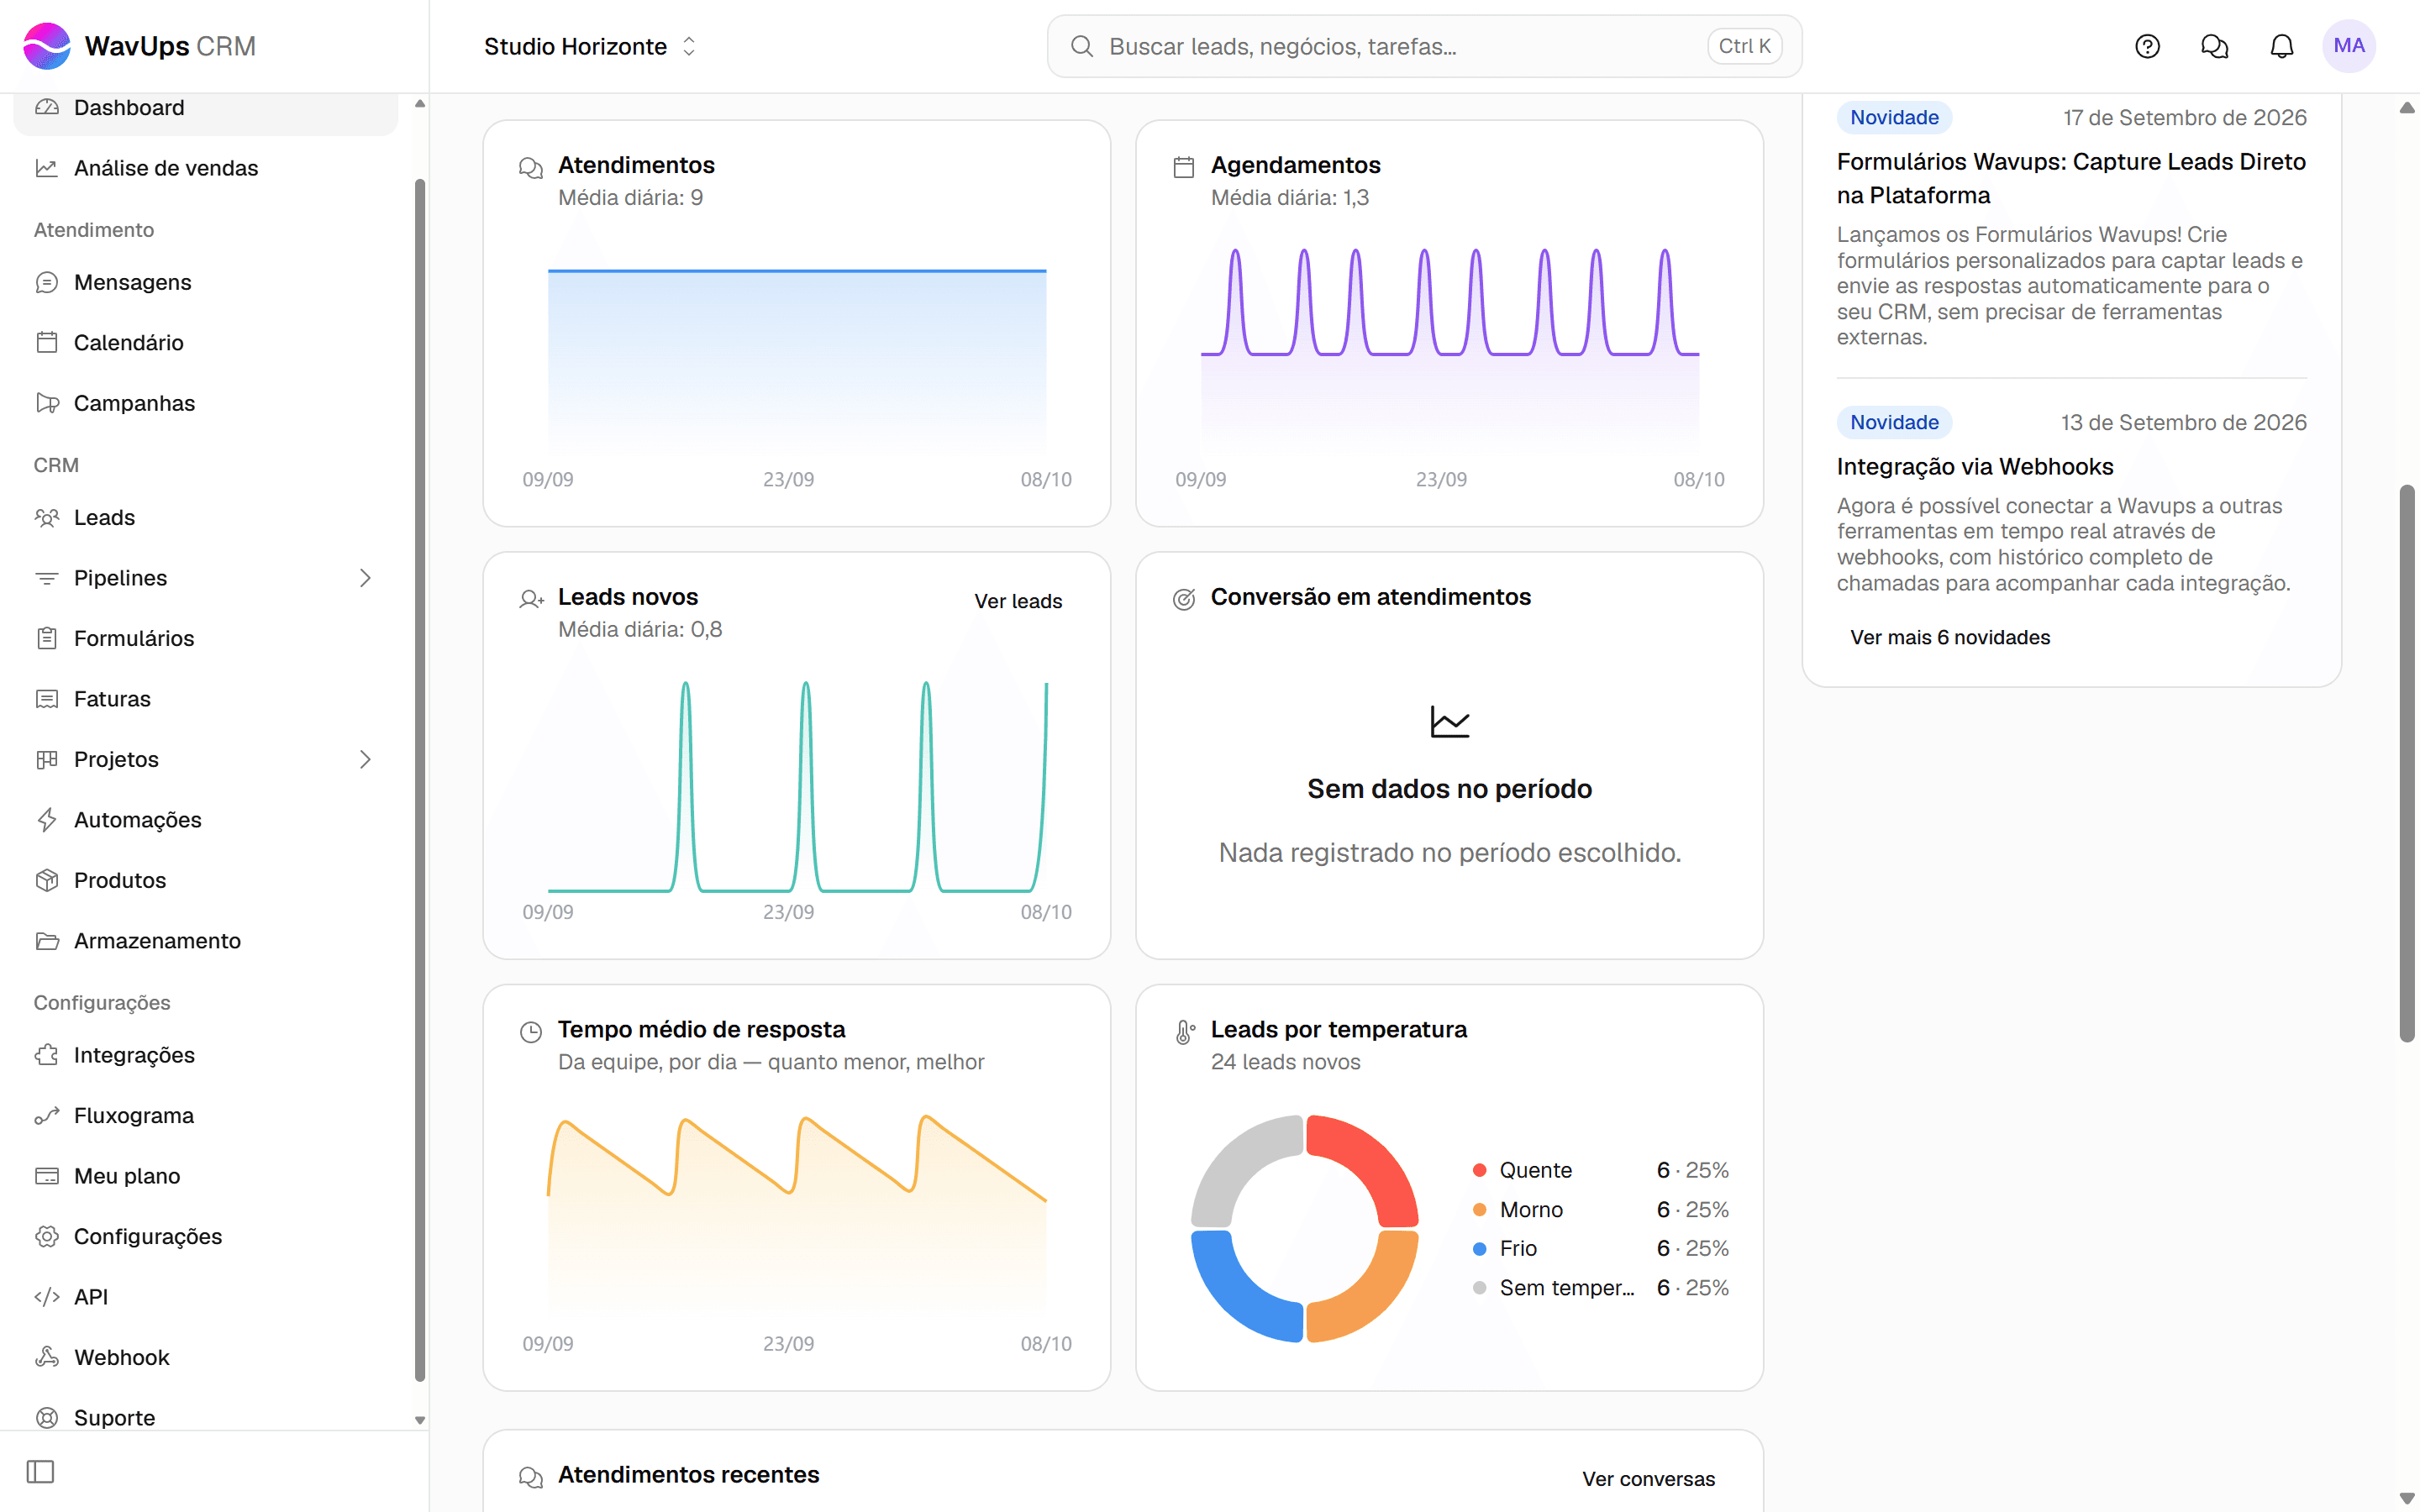Click the Ver conversas link
This screenshot has height=1512, width=2420.
1648,1479
